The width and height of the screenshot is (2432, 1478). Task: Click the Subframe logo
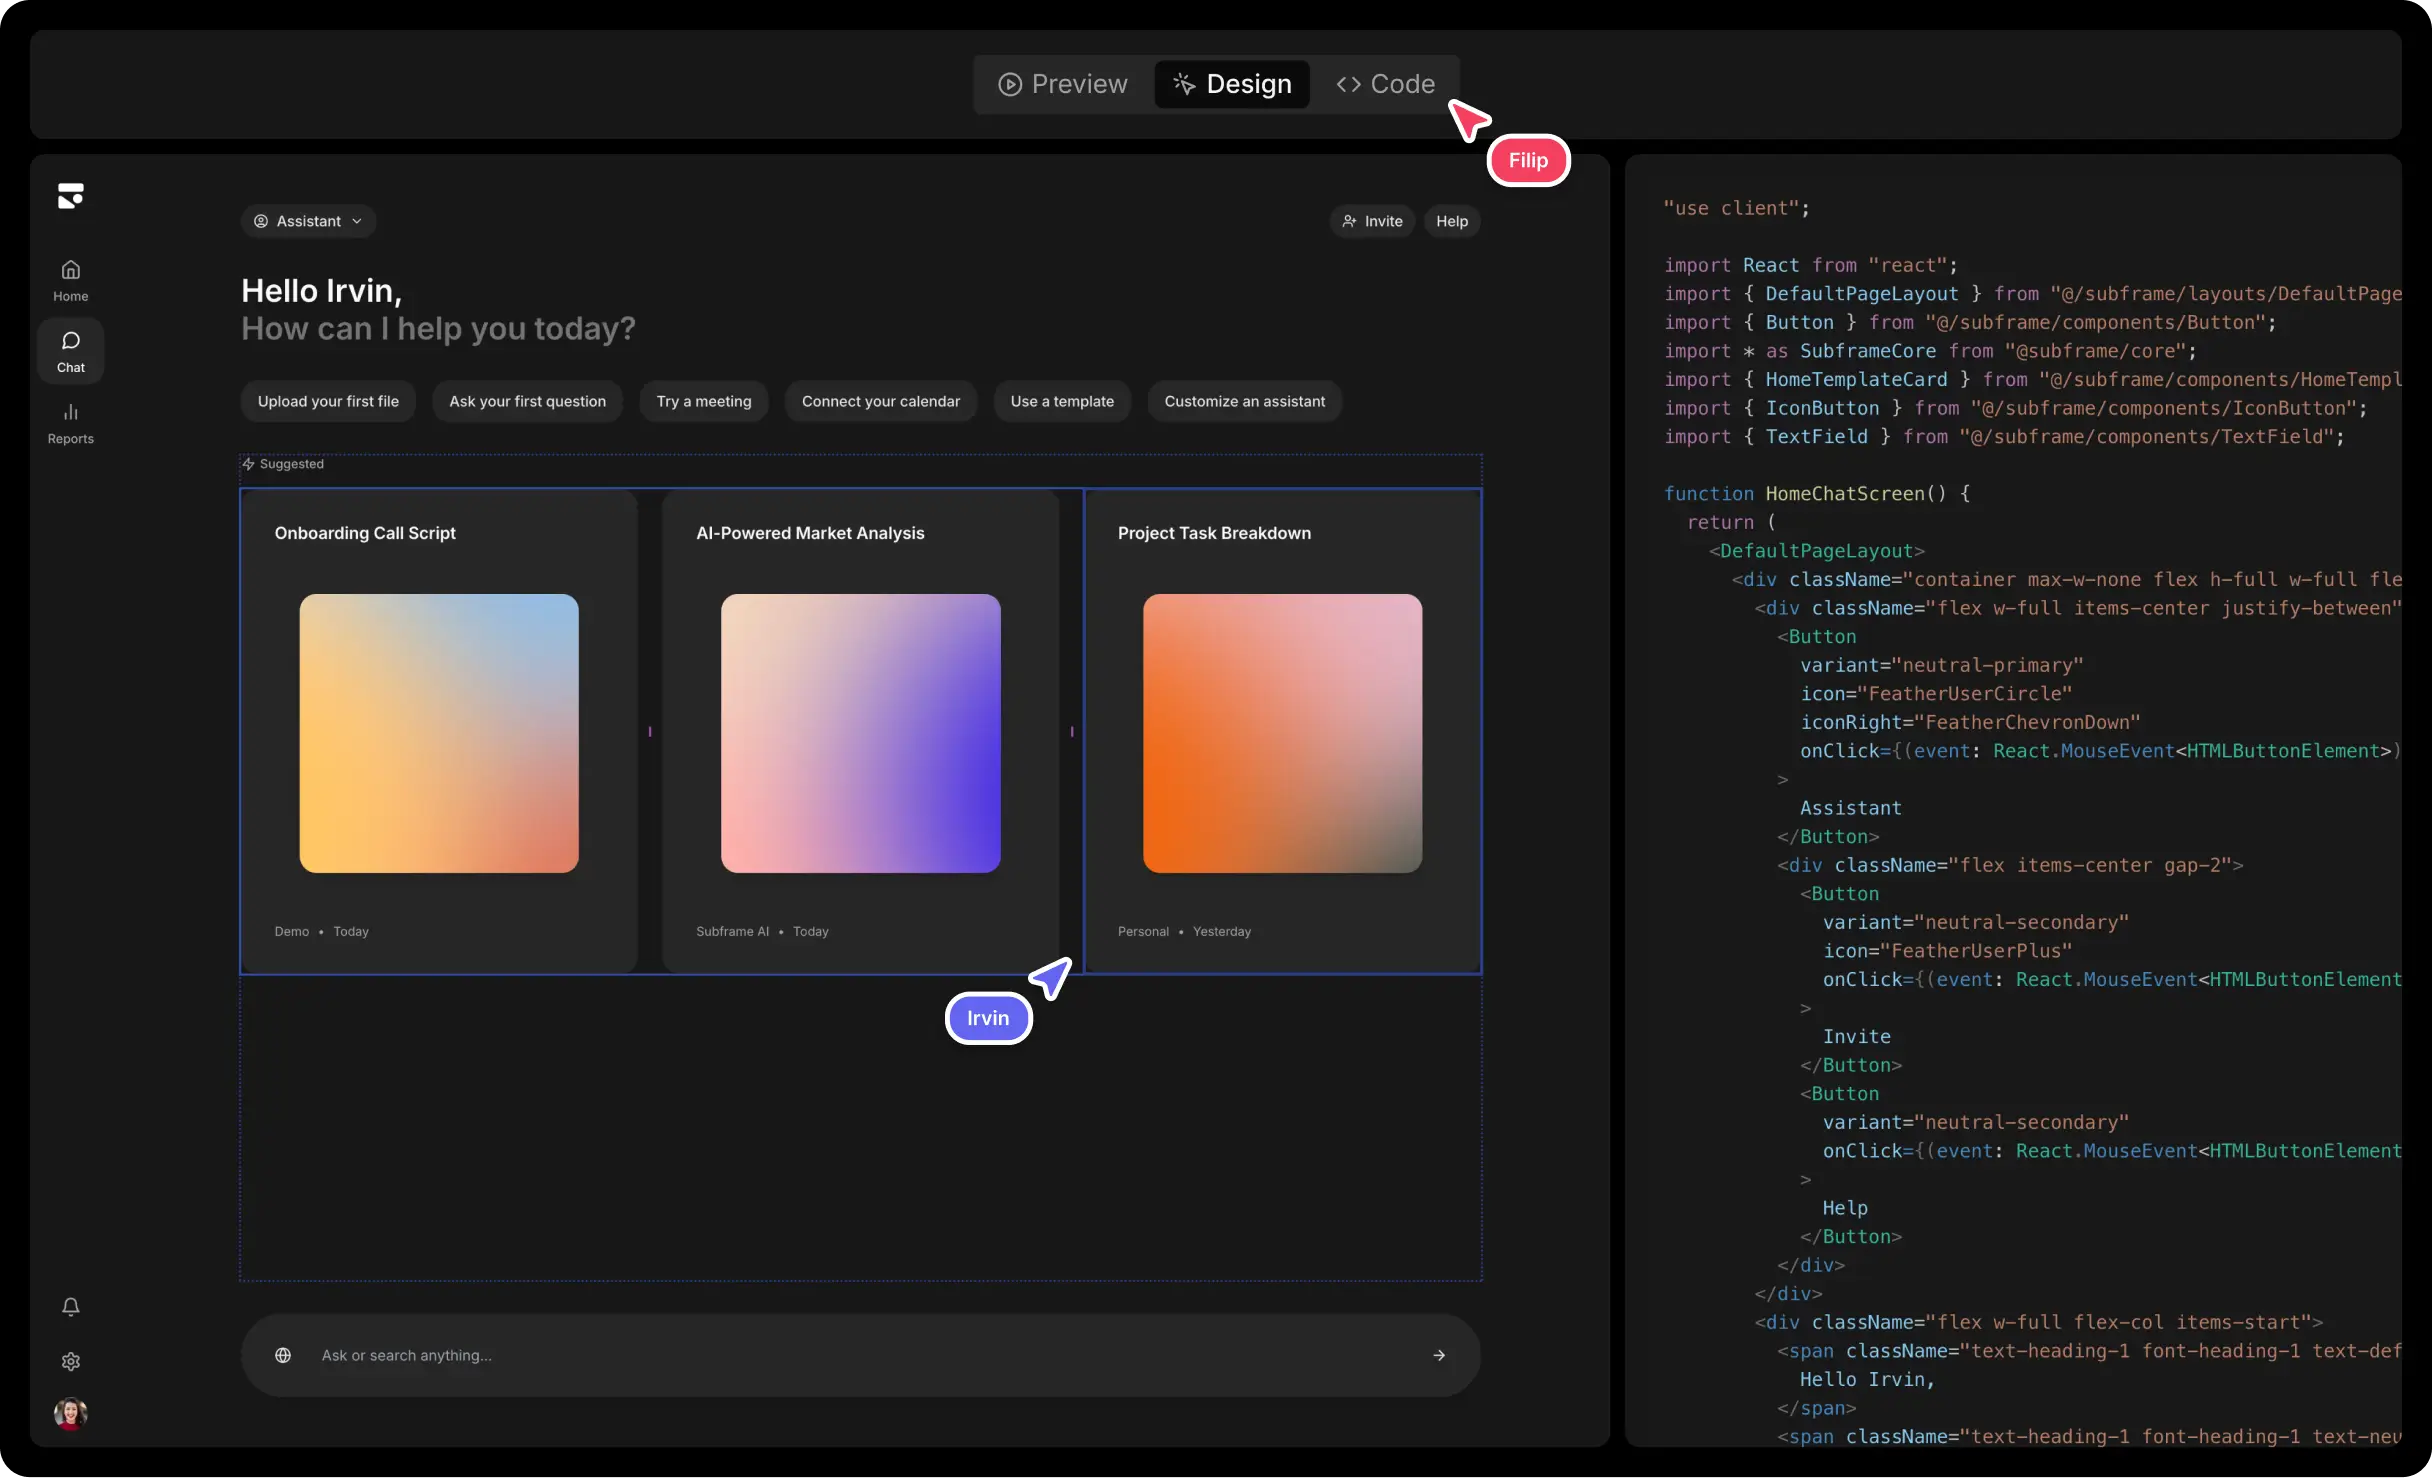(x=70, y=195)
